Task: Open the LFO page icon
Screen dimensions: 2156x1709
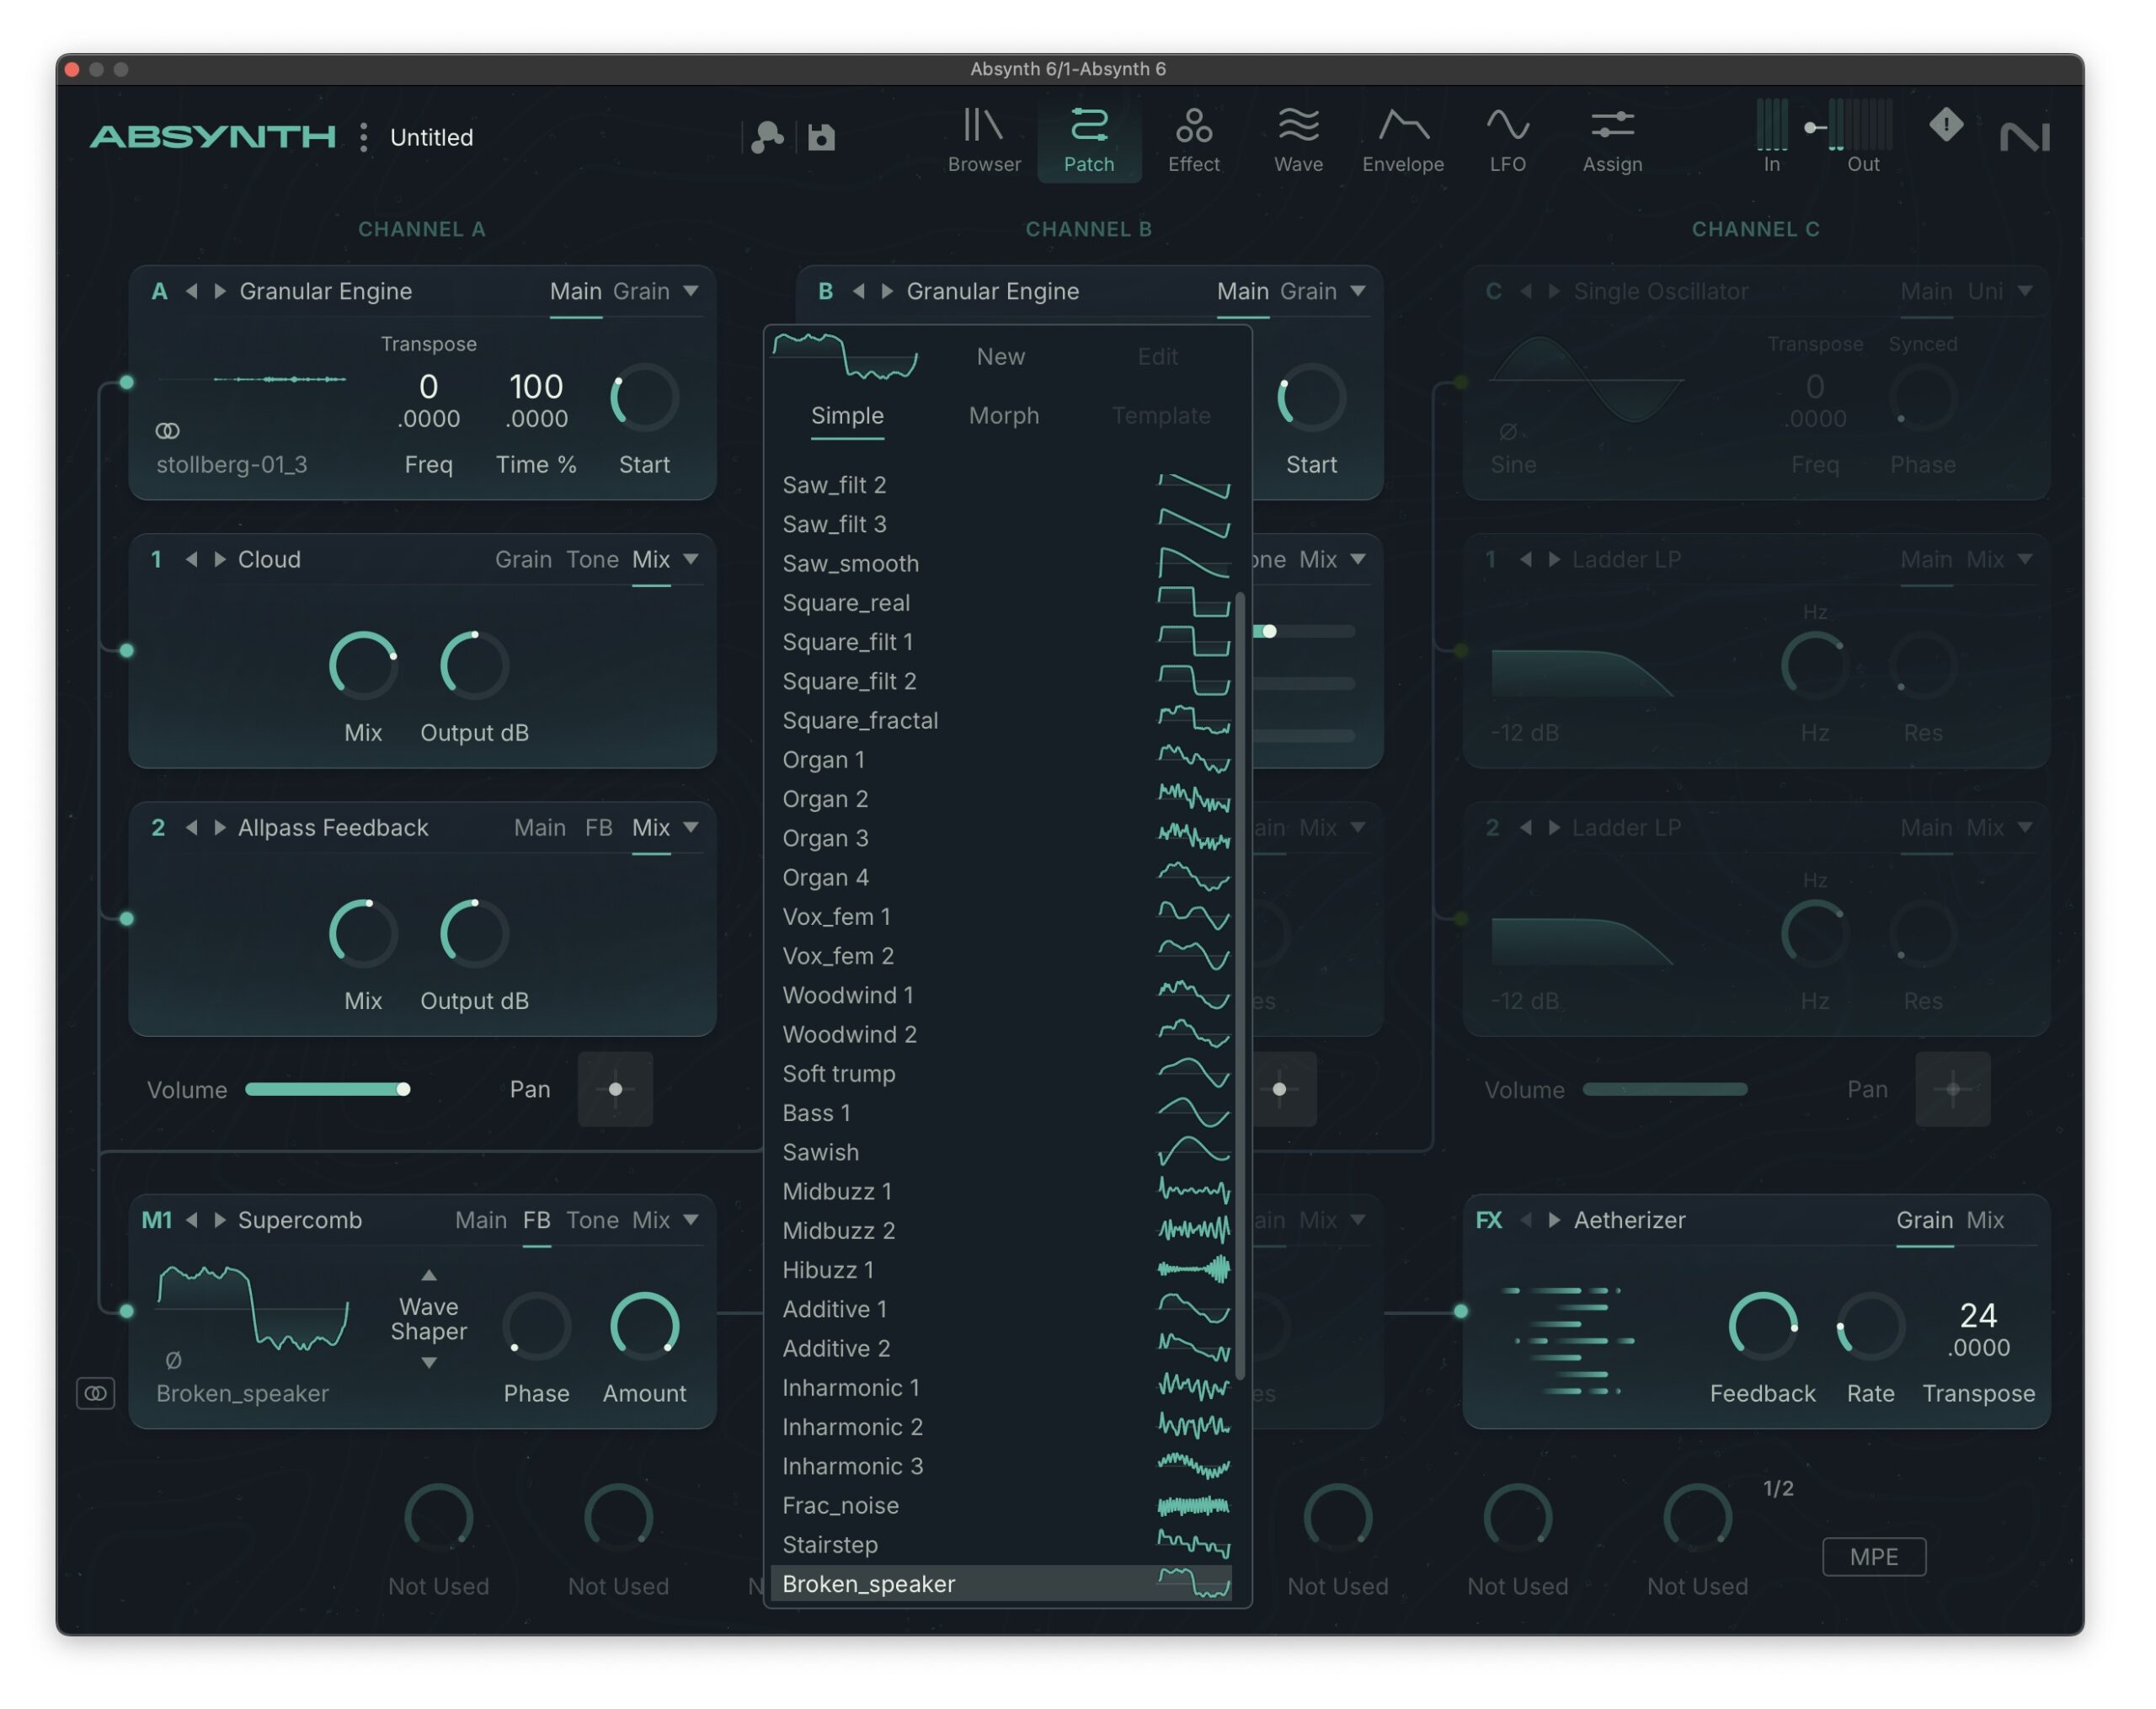Action: (1507, 139)
